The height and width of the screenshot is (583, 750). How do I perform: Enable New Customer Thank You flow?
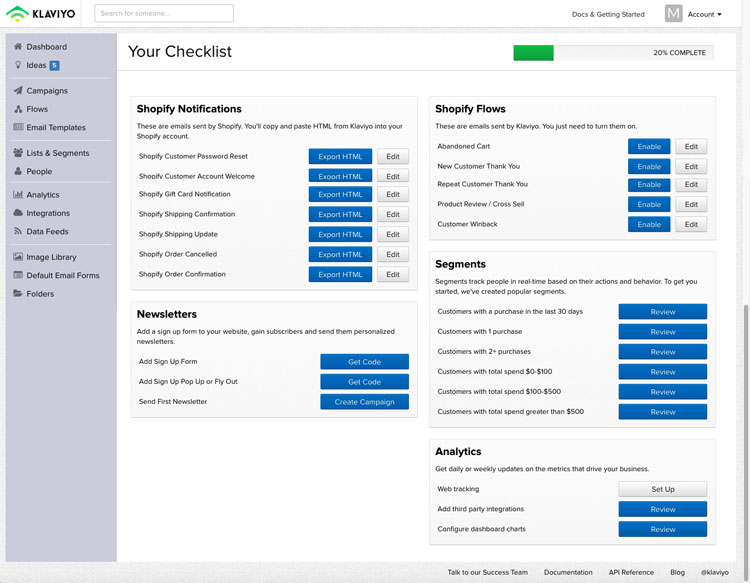coord(649,166)
